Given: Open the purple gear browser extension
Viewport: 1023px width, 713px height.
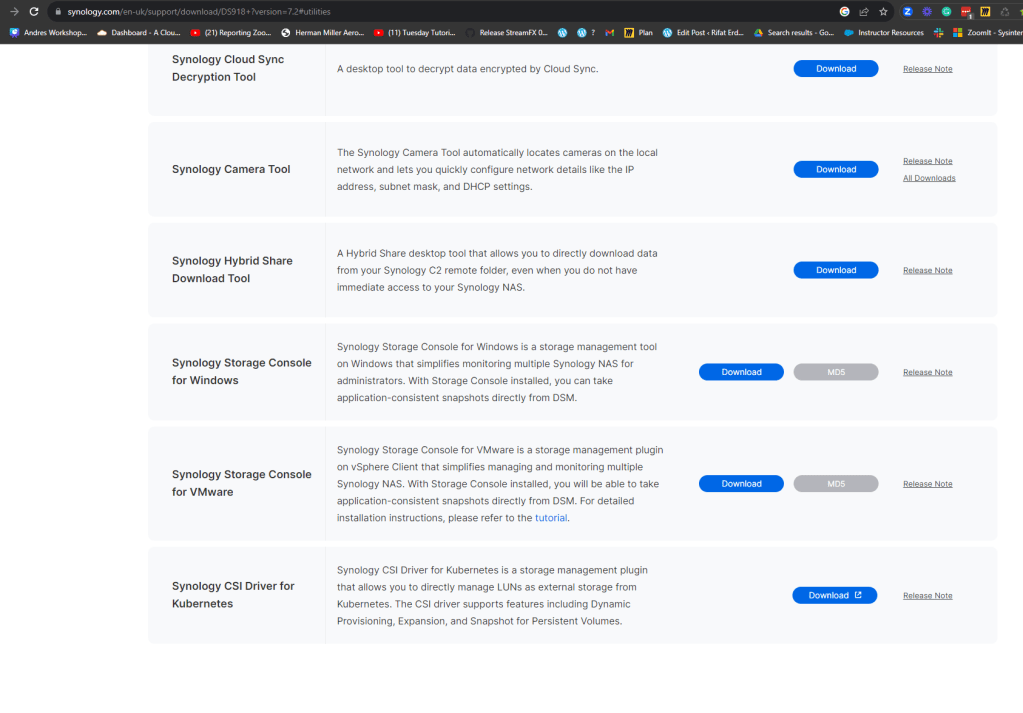Looking at the screenshot, I should click(927, 12).
